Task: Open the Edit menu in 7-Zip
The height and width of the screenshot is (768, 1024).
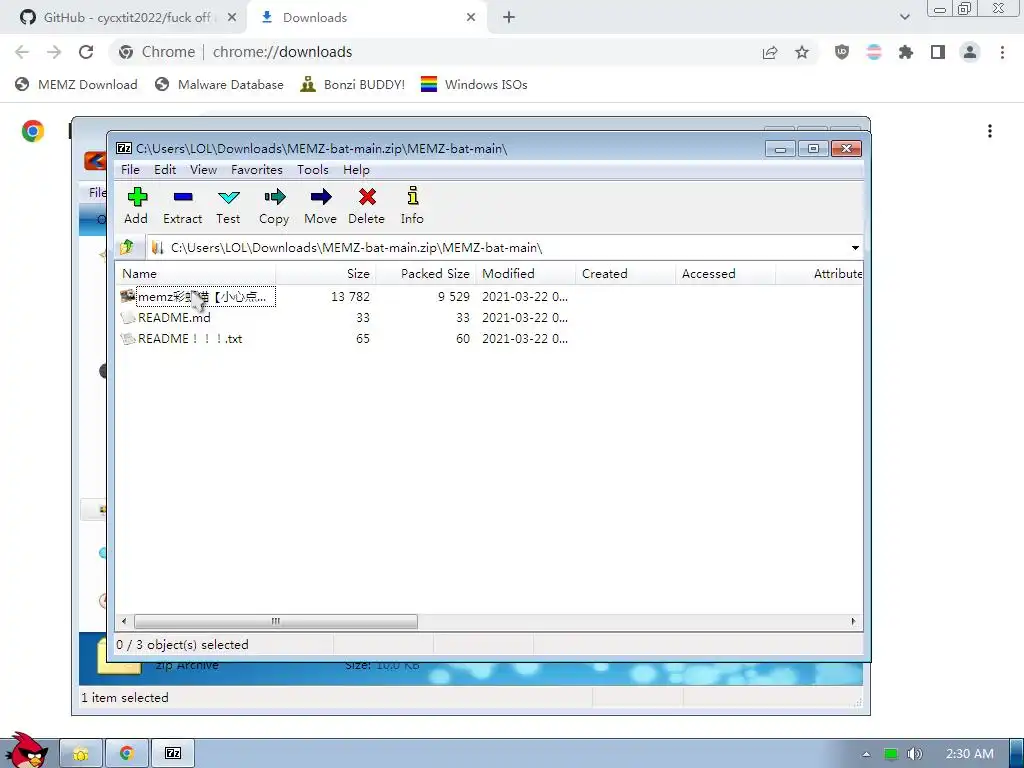Action: 165,170
